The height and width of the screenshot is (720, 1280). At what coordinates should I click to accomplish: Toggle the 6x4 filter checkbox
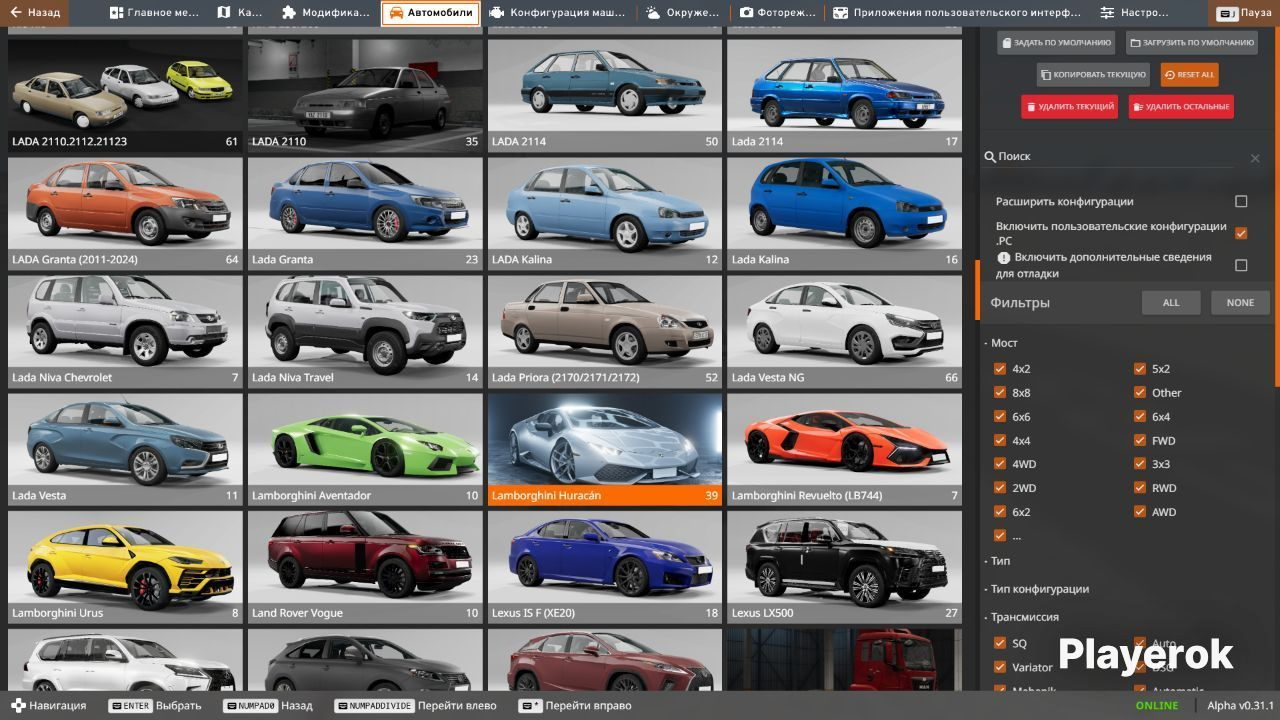pos(1140,417)
